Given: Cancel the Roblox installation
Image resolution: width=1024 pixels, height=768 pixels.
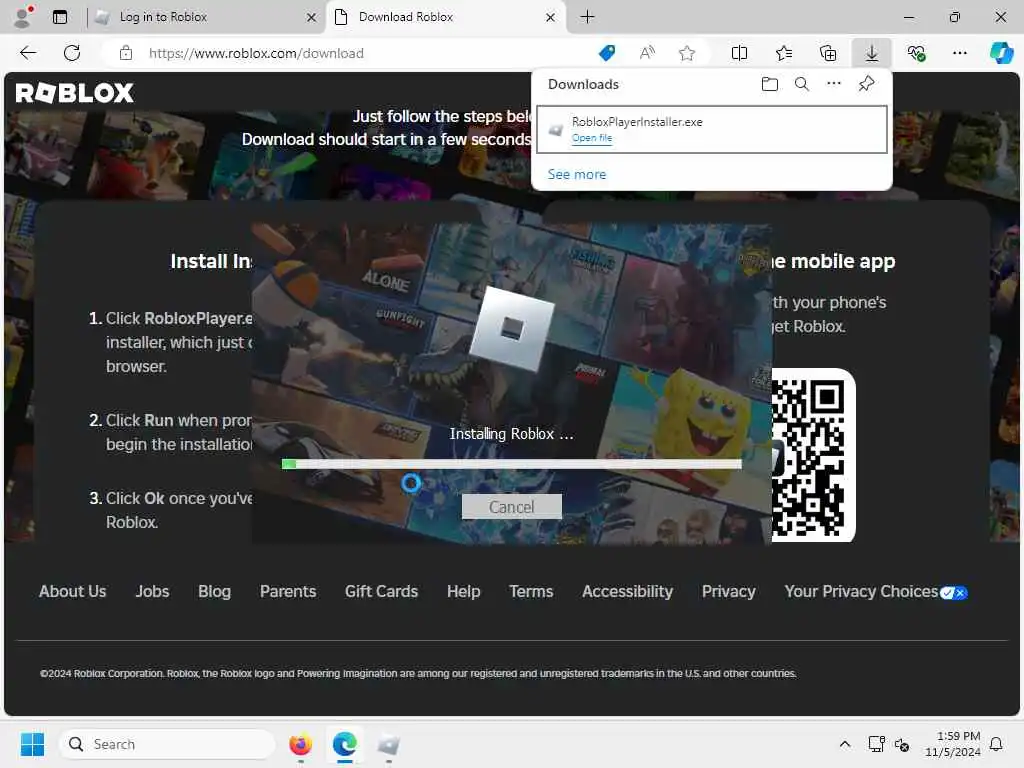Looking at the screenshot, I should coord(511,507).
